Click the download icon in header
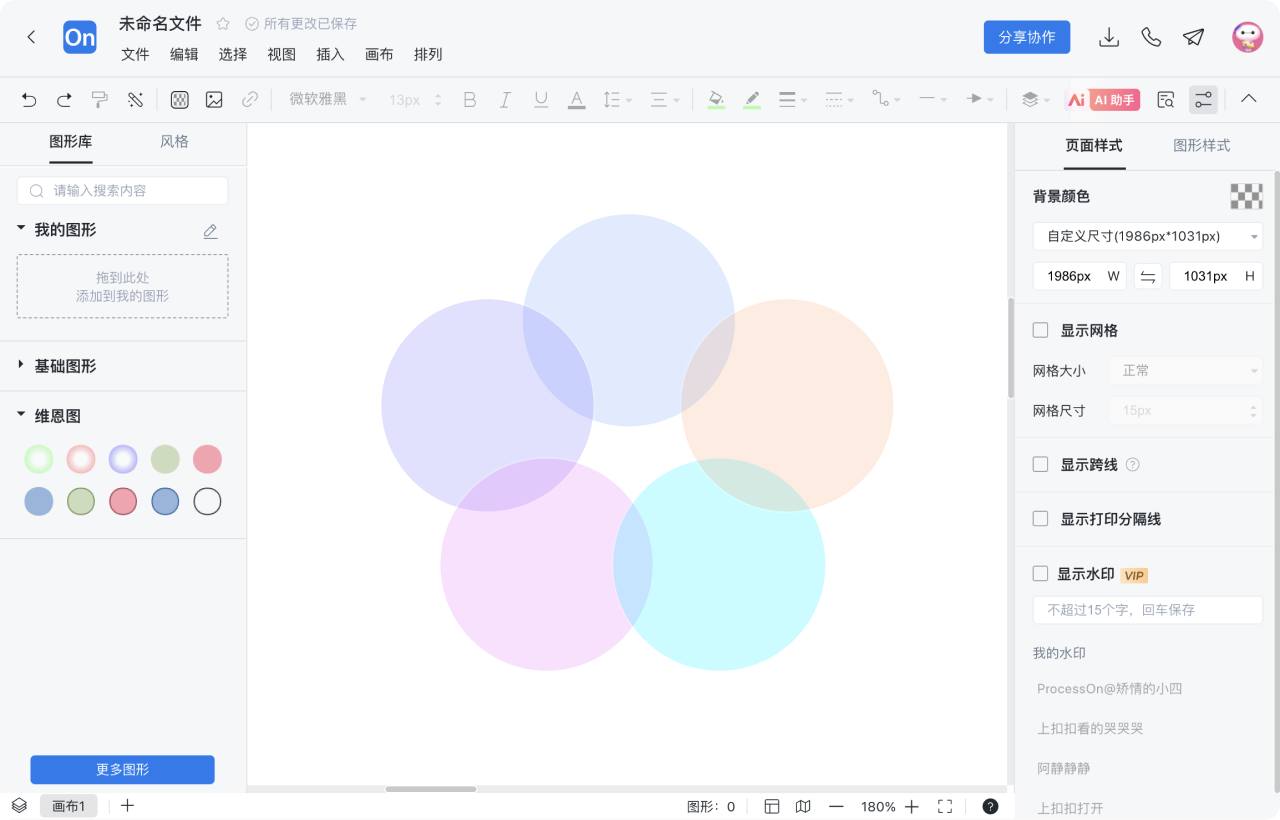 [1108, 37]
